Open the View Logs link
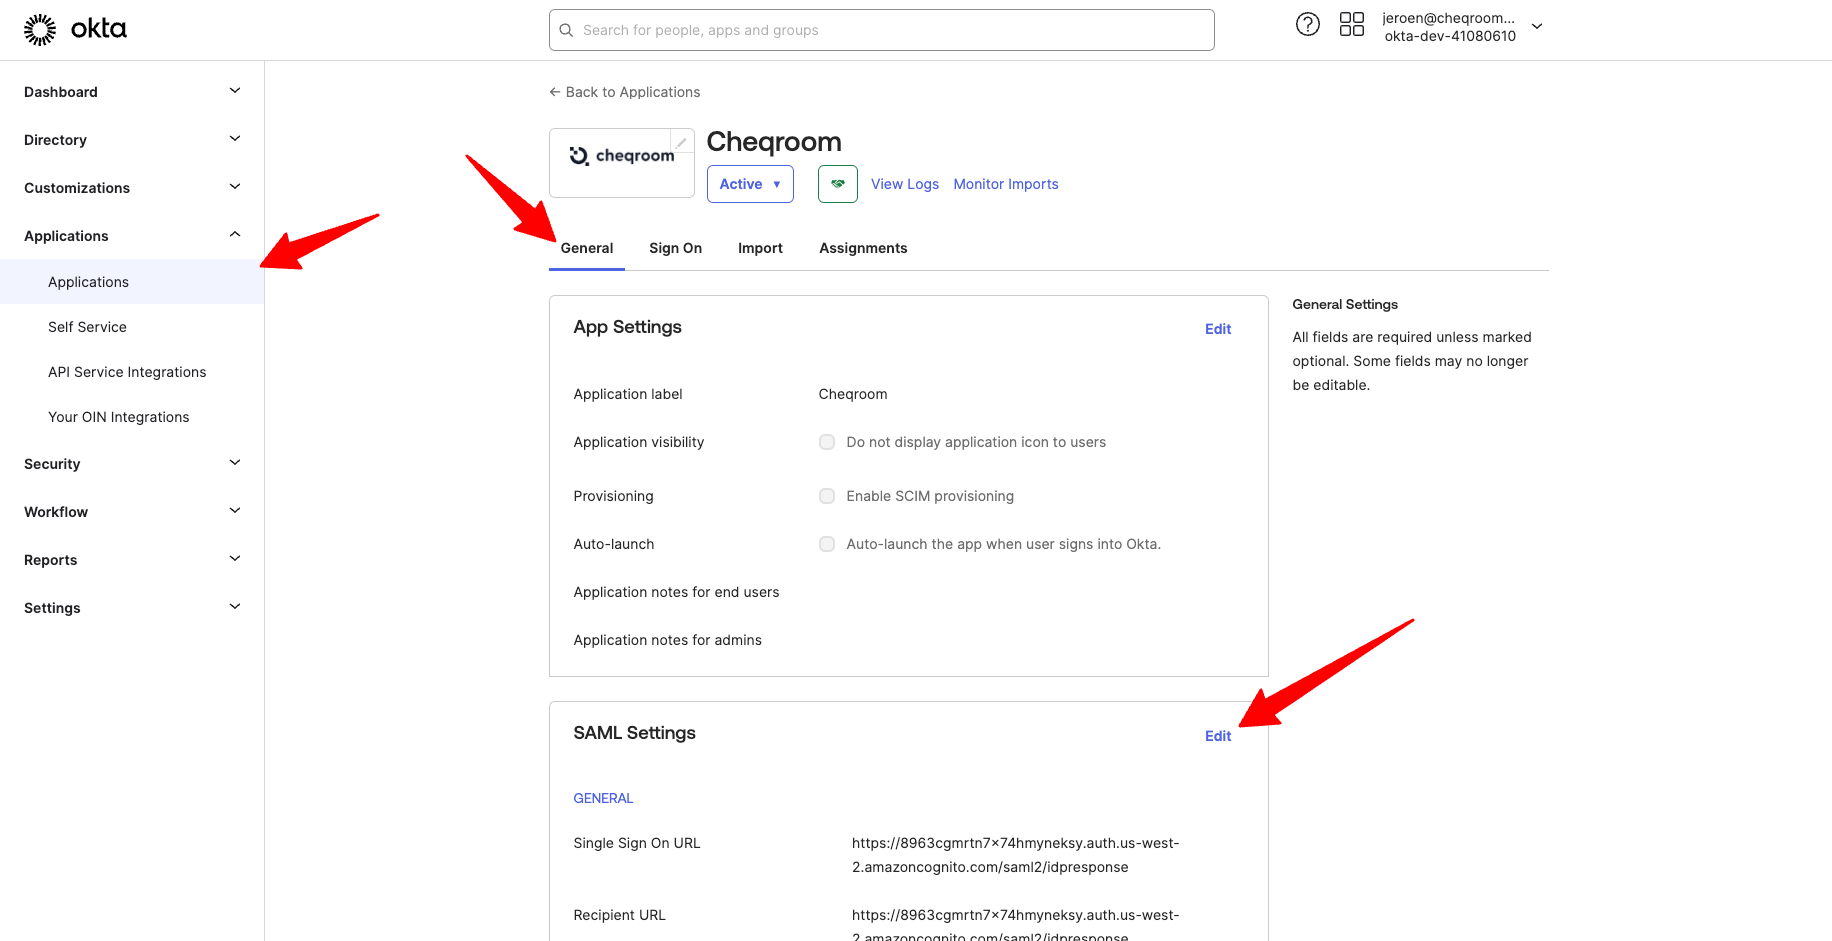 point(904,184)
